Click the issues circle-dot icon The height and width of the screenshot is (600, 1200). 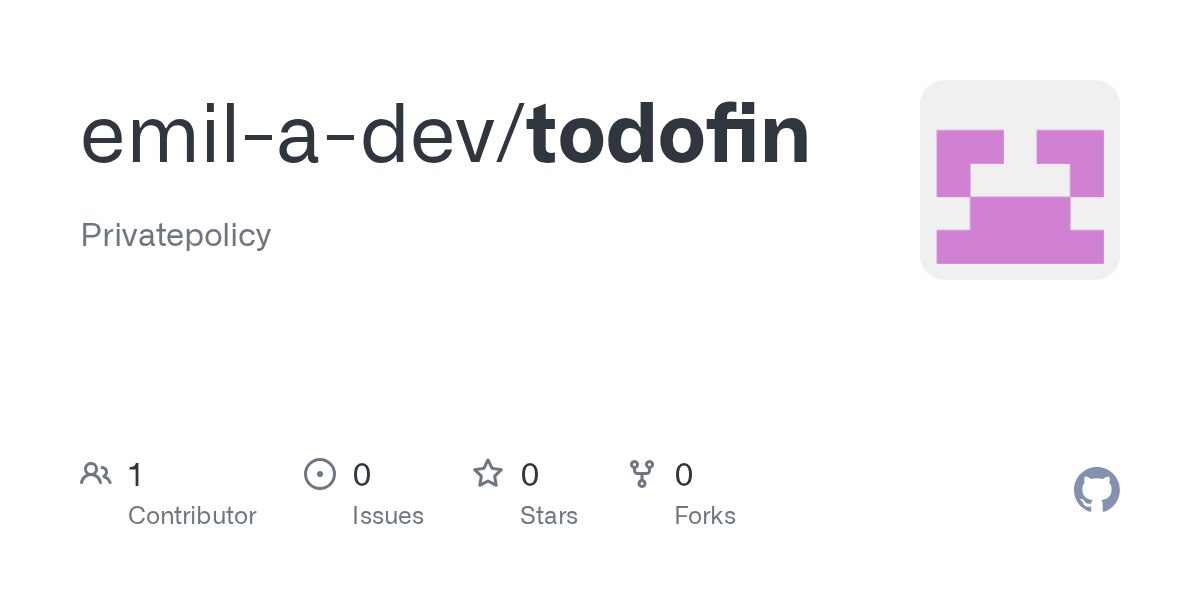319,473
